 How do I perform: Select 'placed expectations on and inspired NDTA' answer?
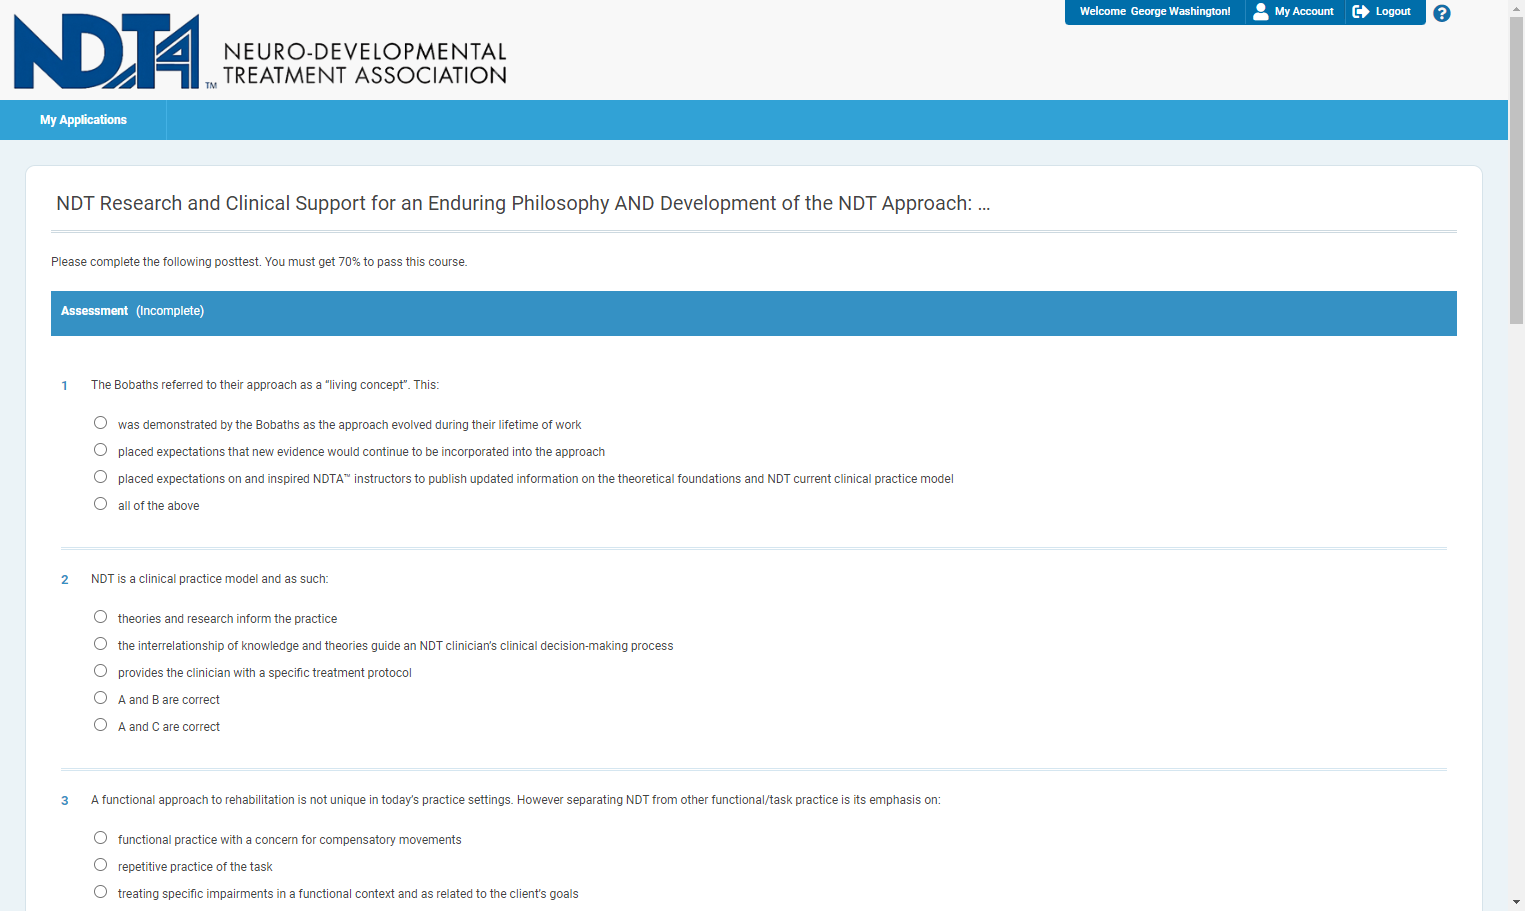(x=100, y=477)
